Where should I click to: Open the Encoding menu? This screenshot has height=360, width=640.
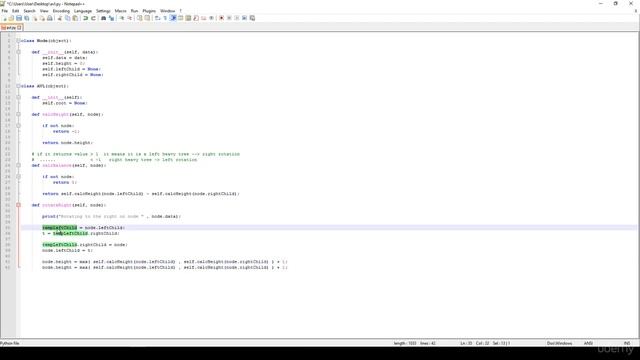click(61, 11)
